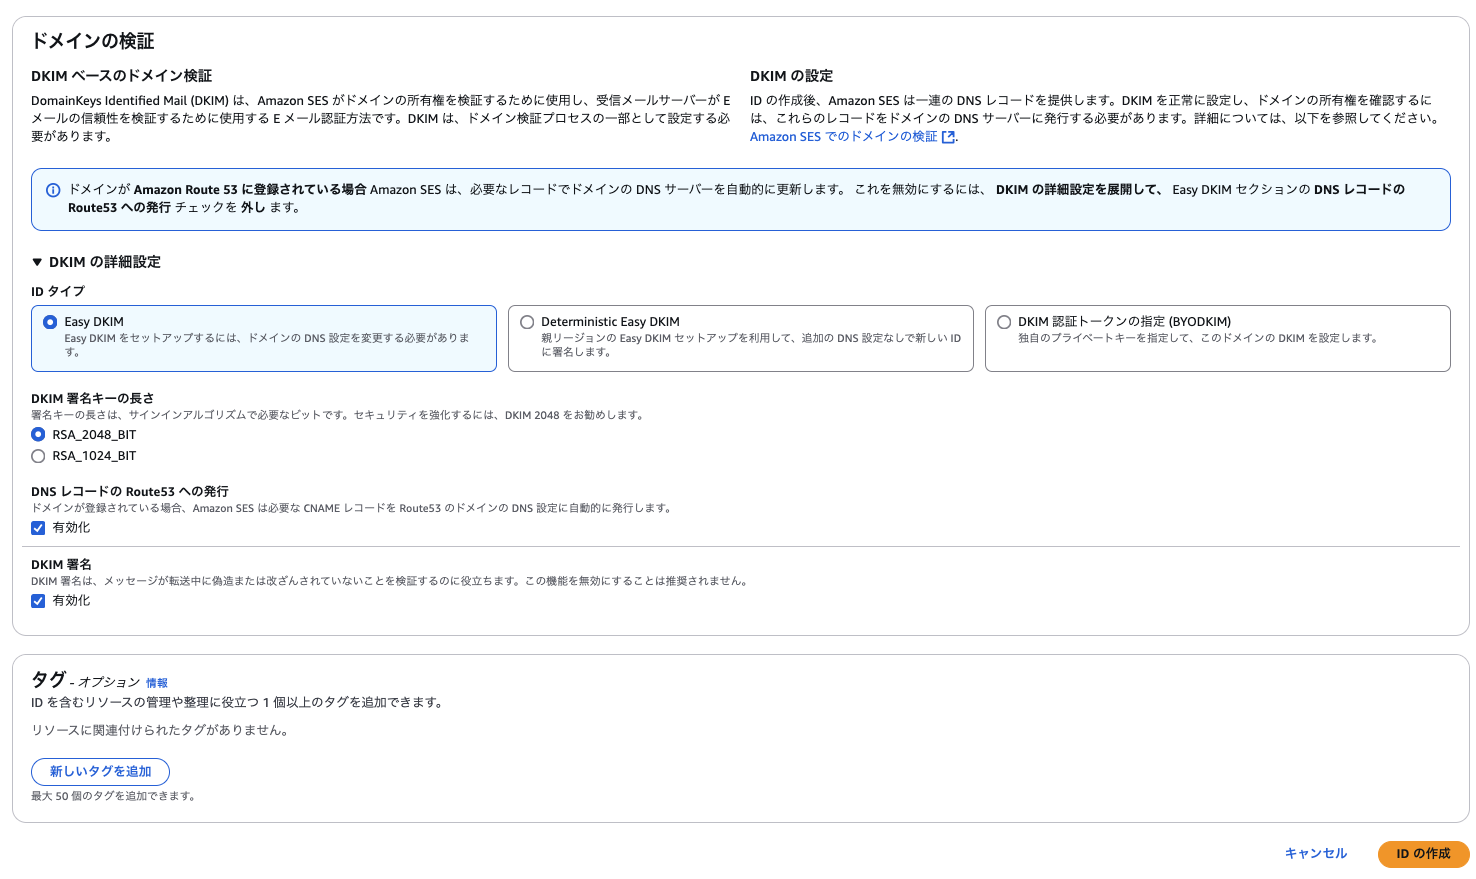Open the Amazon SES でのドメインの検証 link
Viewport: 1476px width, 879px height.
[844, 137]
